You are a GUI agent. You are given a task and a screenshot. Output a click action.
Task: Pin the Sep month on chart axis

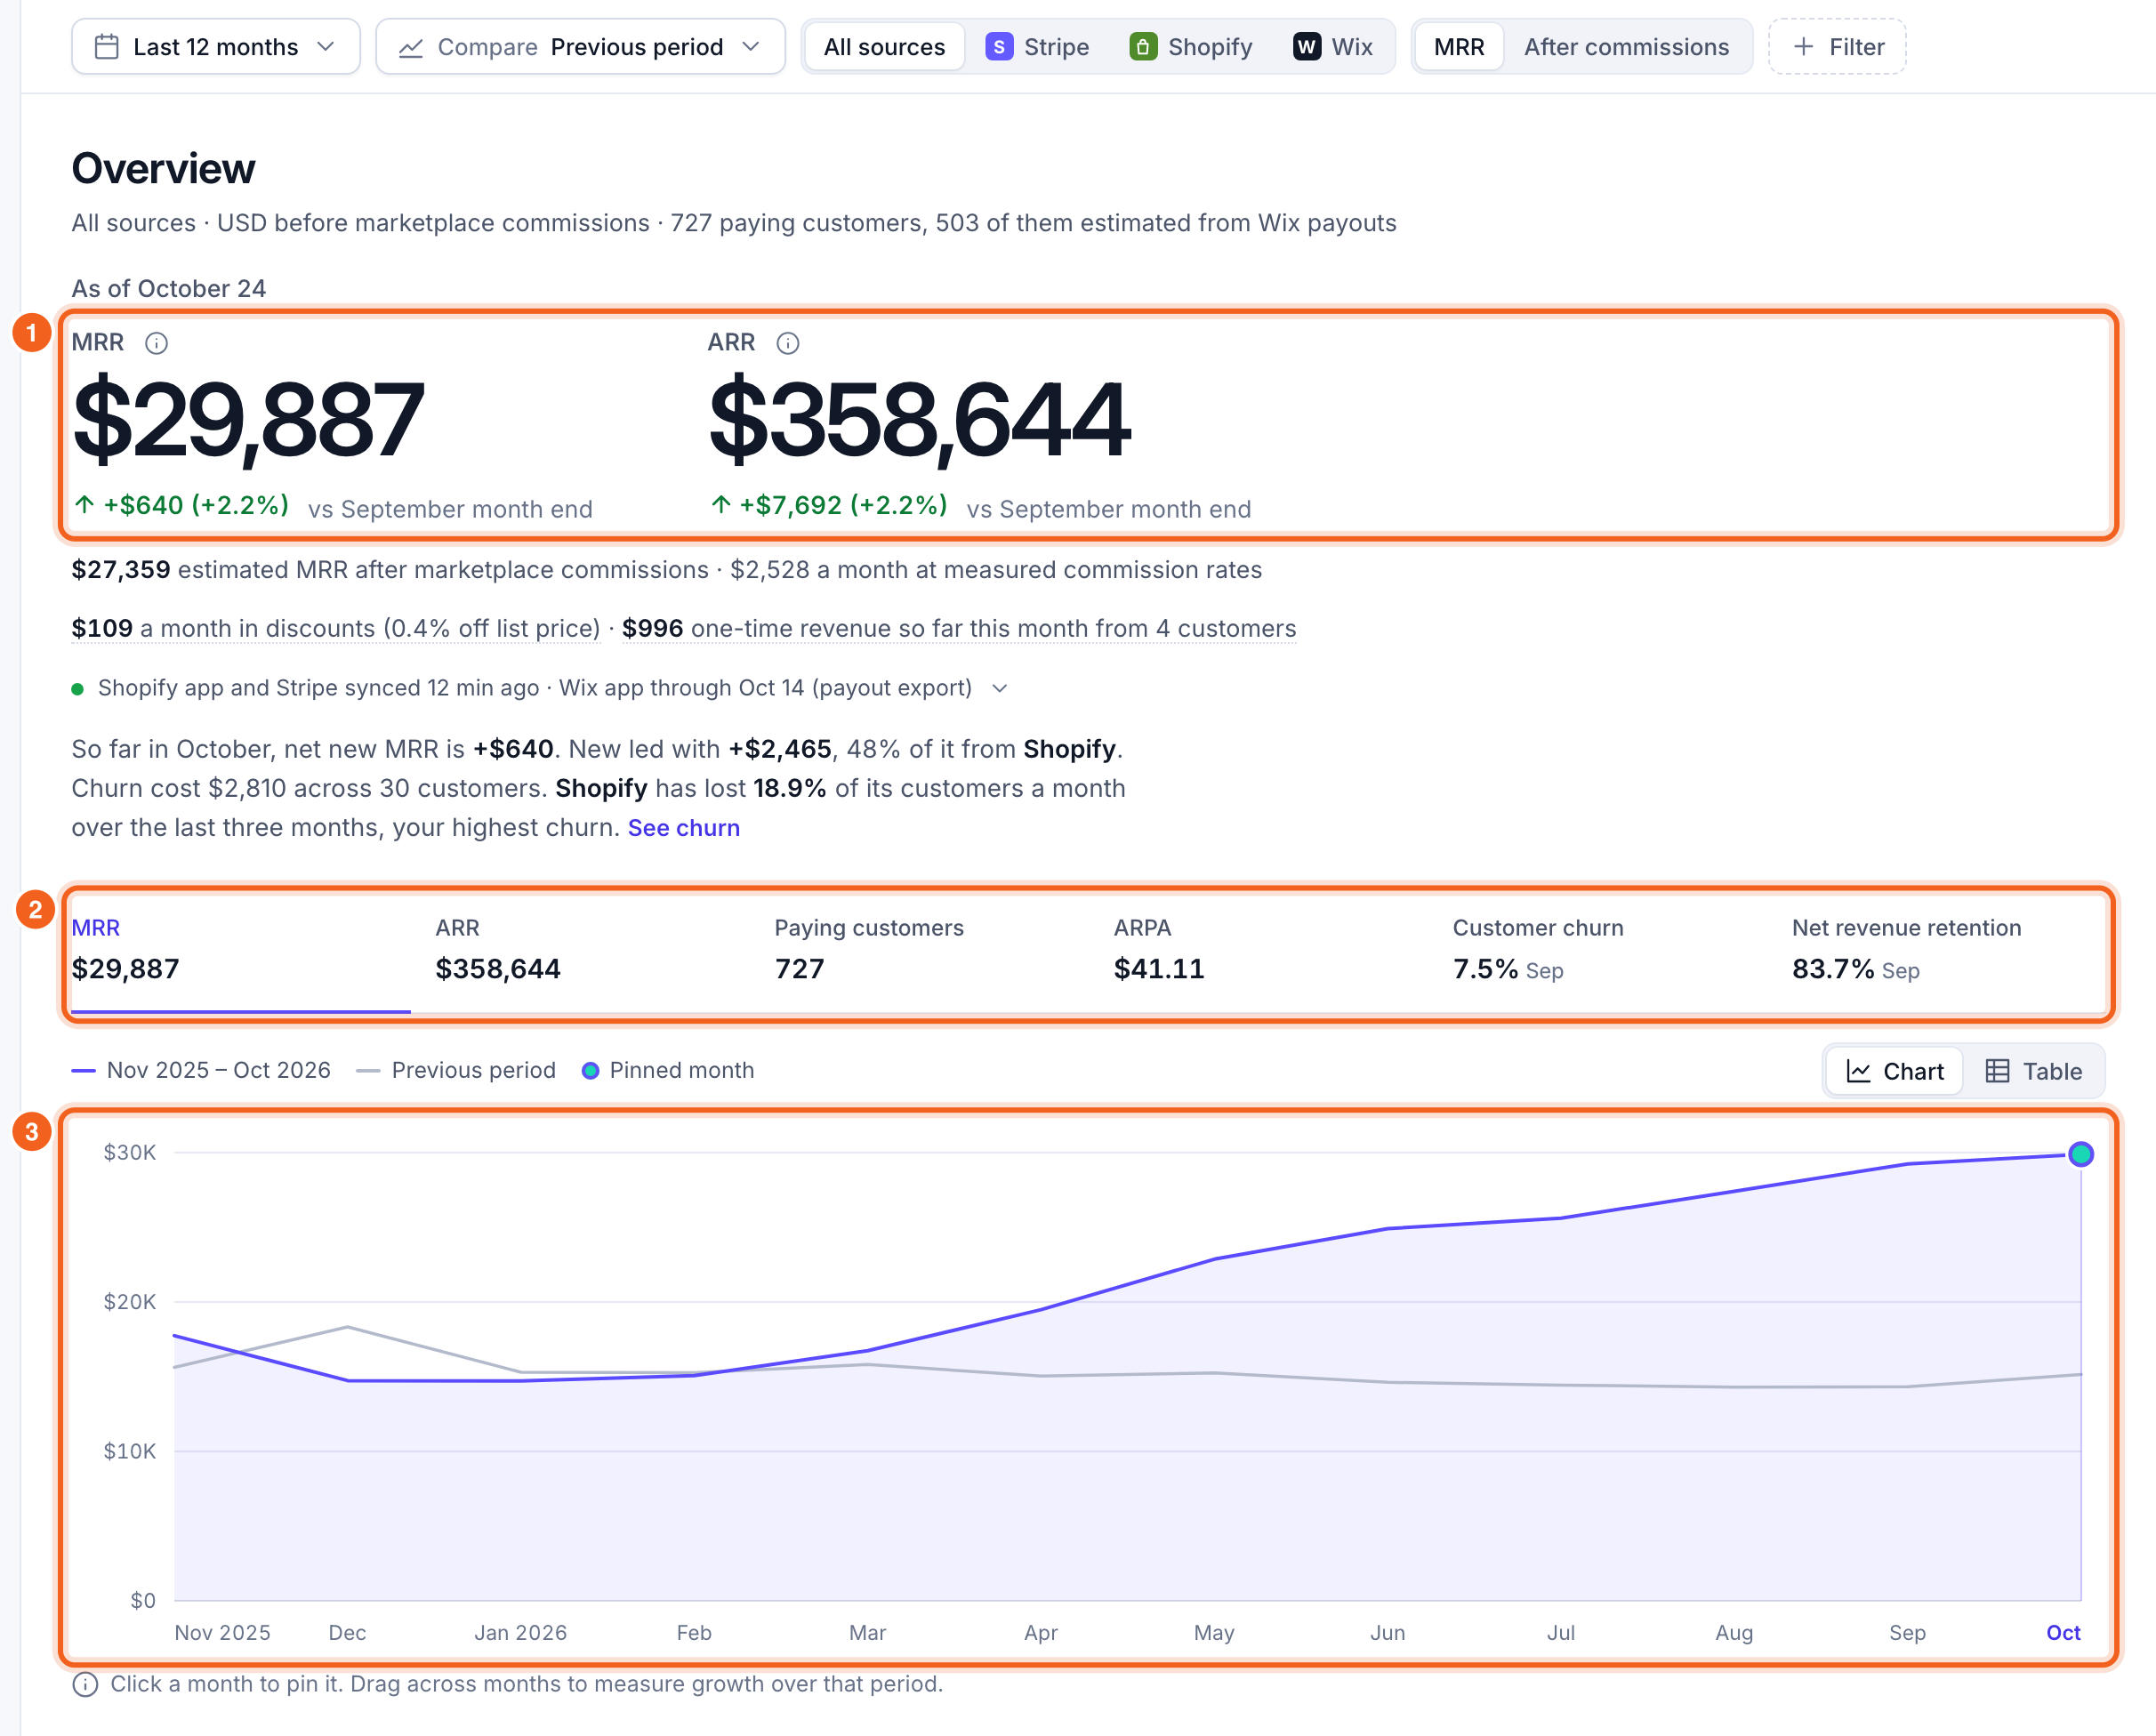coord(1907,1633)
